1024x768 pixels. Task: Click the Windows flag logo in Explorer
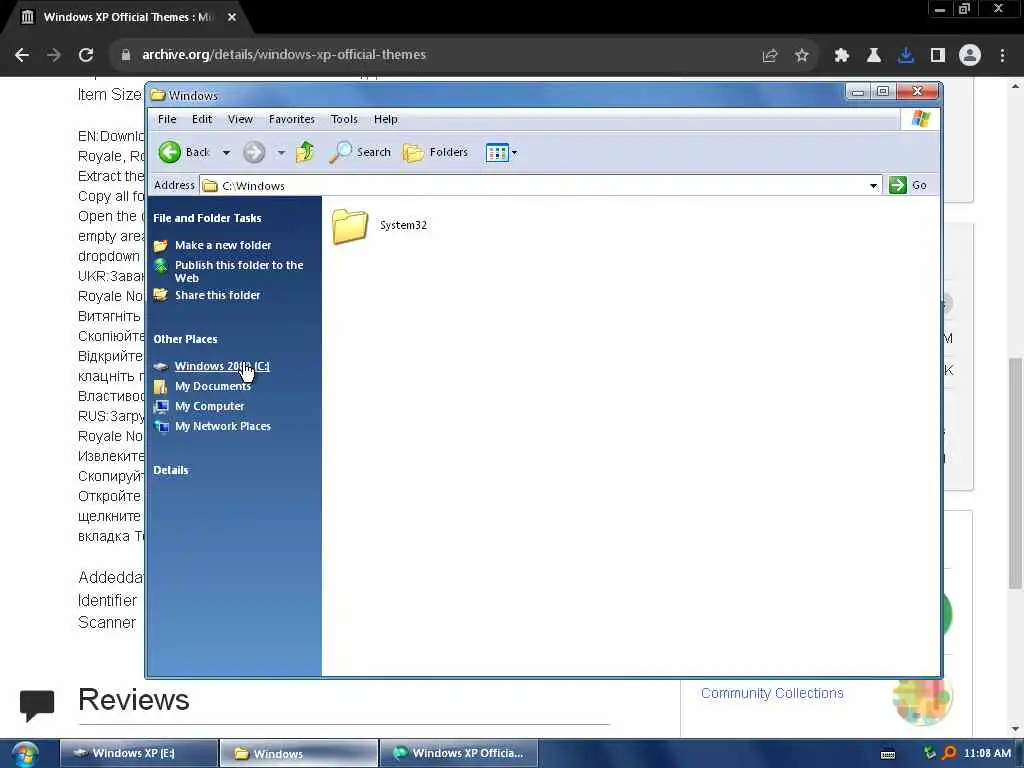[921, 119]
